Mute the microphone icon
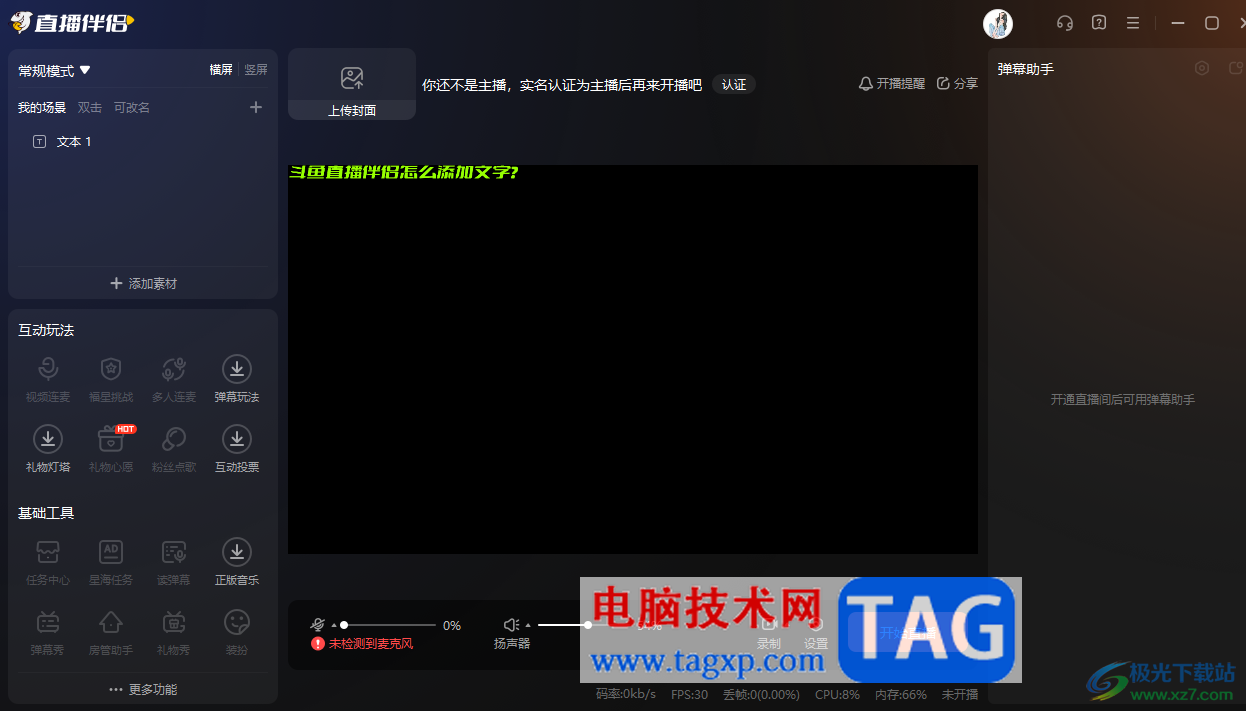Viewport: 1246px width, 711px height. pos(318,624)
